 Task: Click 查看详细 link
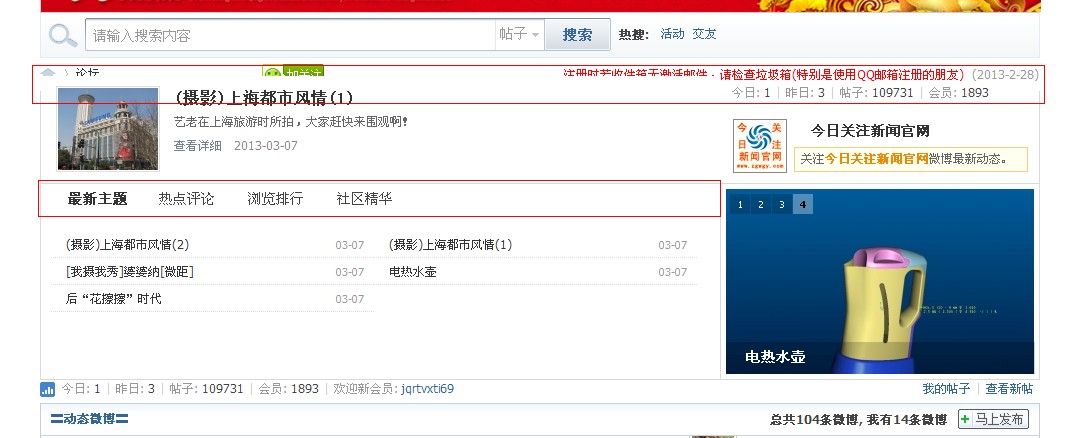point(197,145)
